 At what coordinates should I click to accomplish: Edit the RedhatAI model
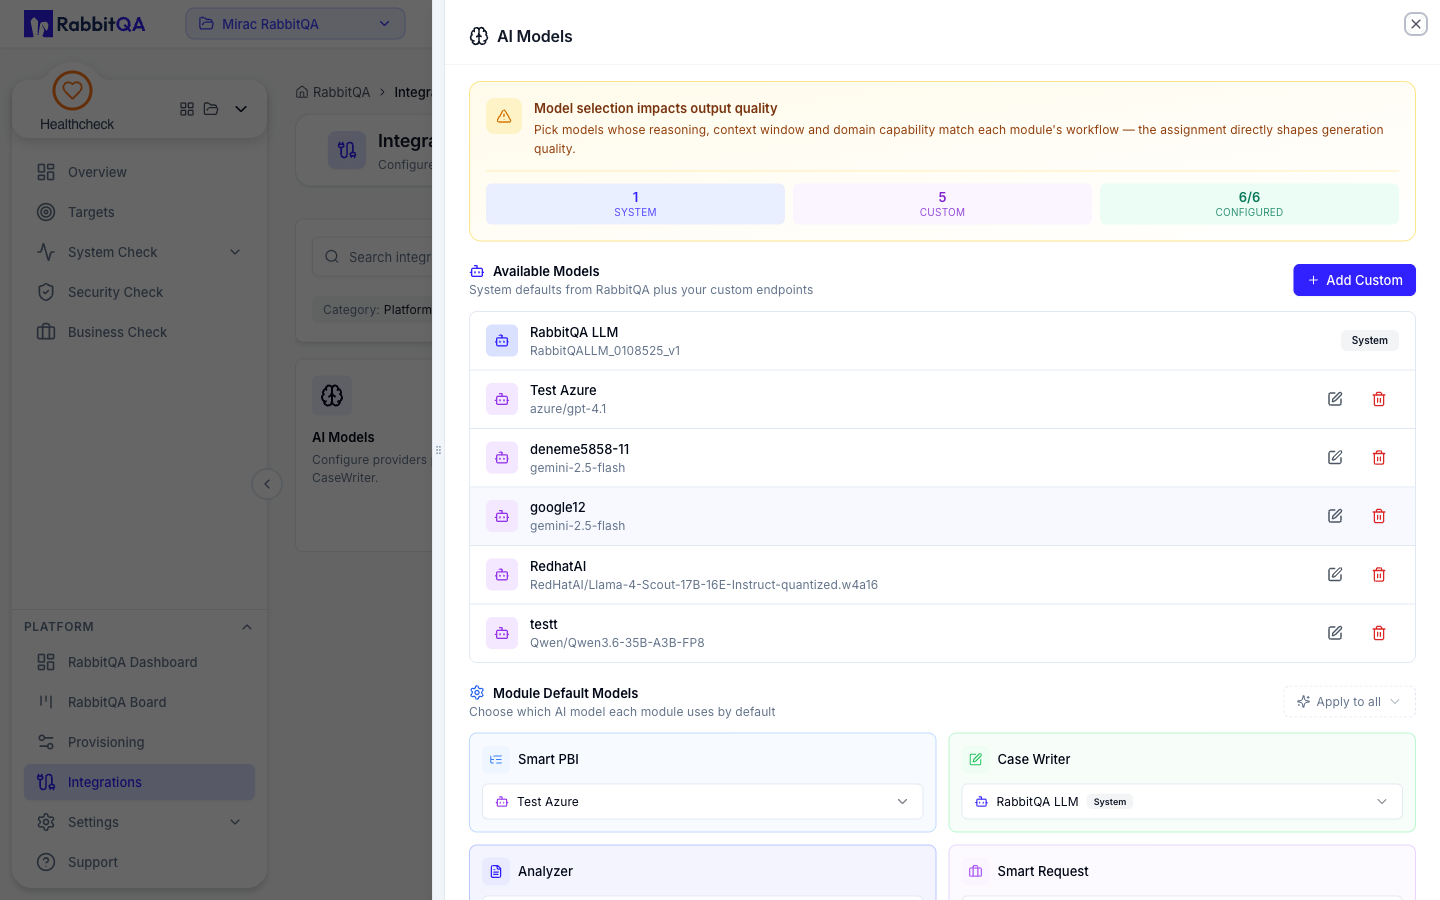click(x=1335, y=574)
